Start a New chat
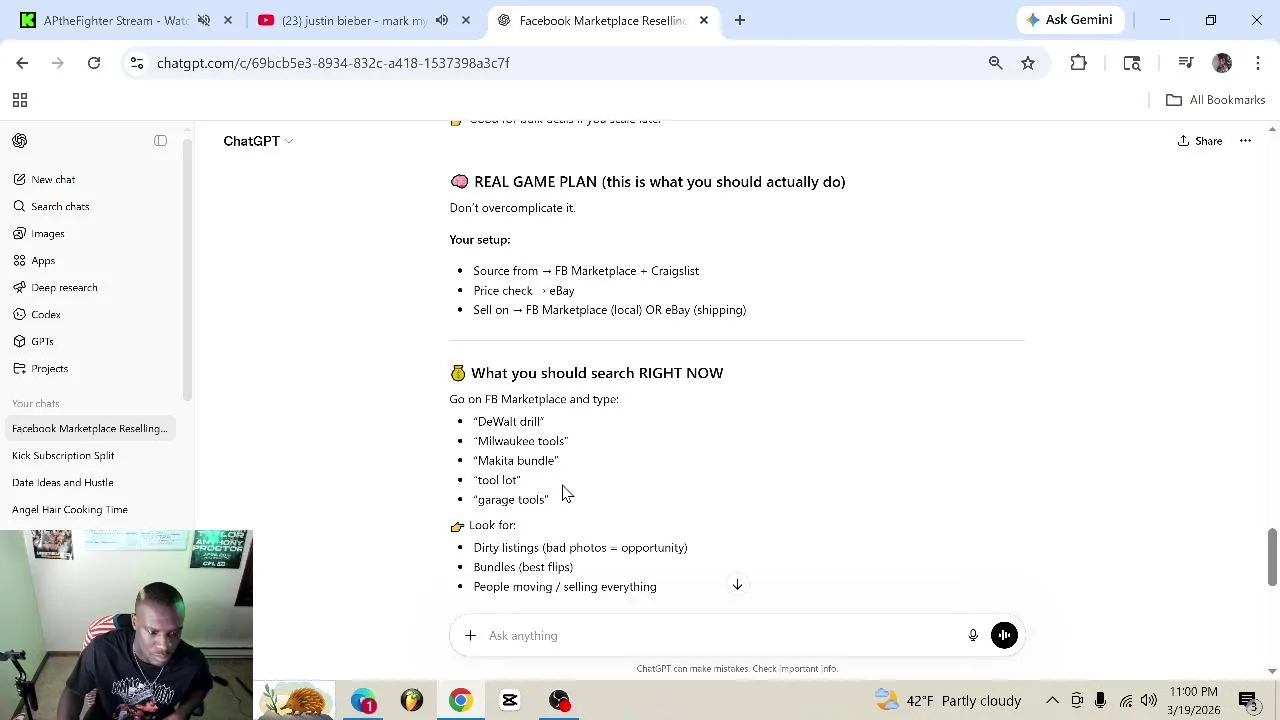The image size is (1280, 720). (91, 179)
